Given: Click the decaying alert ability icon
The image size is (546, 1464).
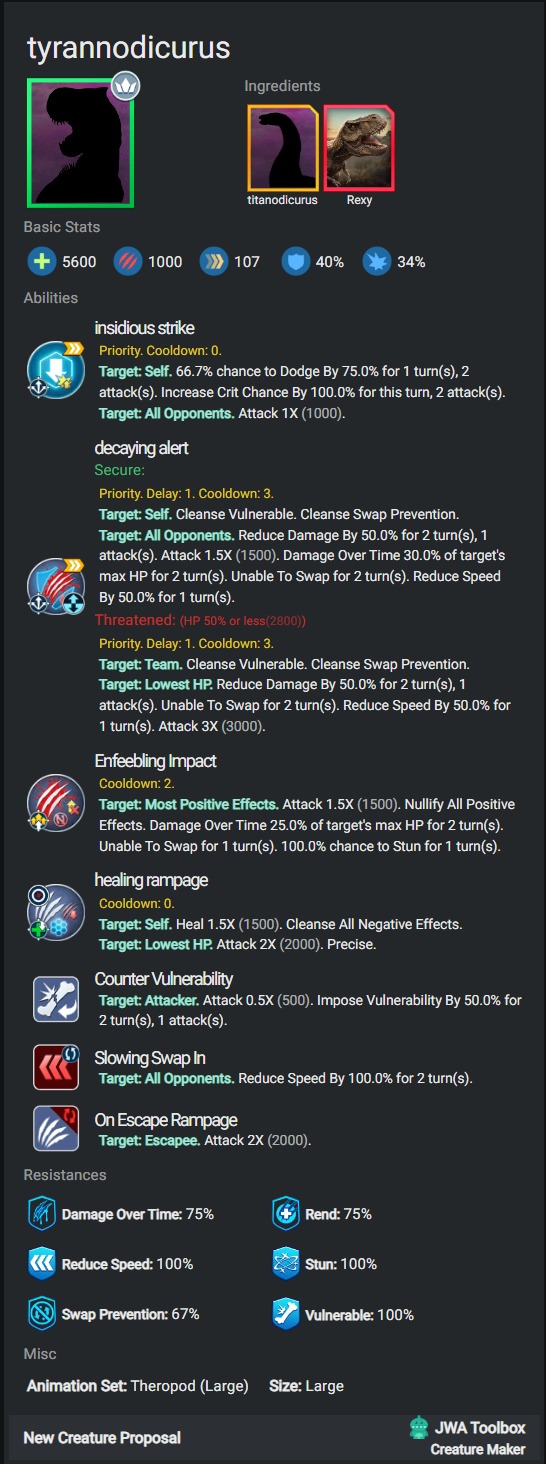Looking at the screenshot, I should (57, 587).
